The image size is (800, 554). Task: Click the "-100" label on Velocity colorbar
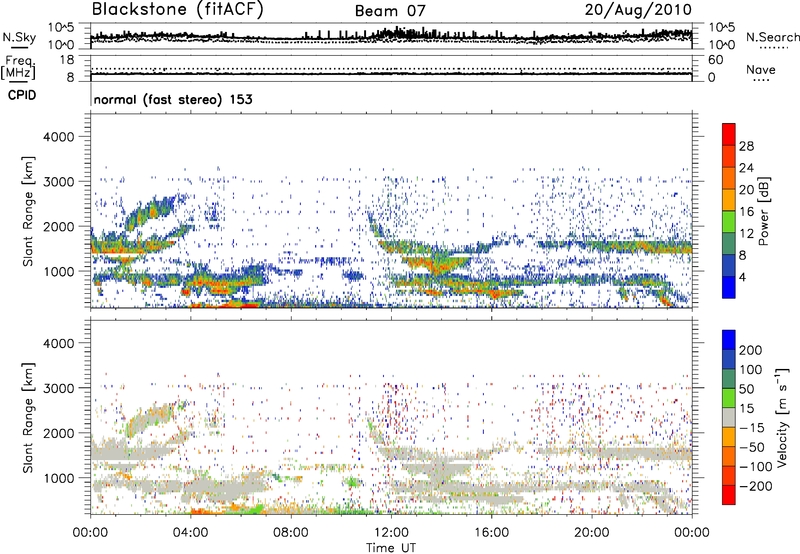pos(756,467)
